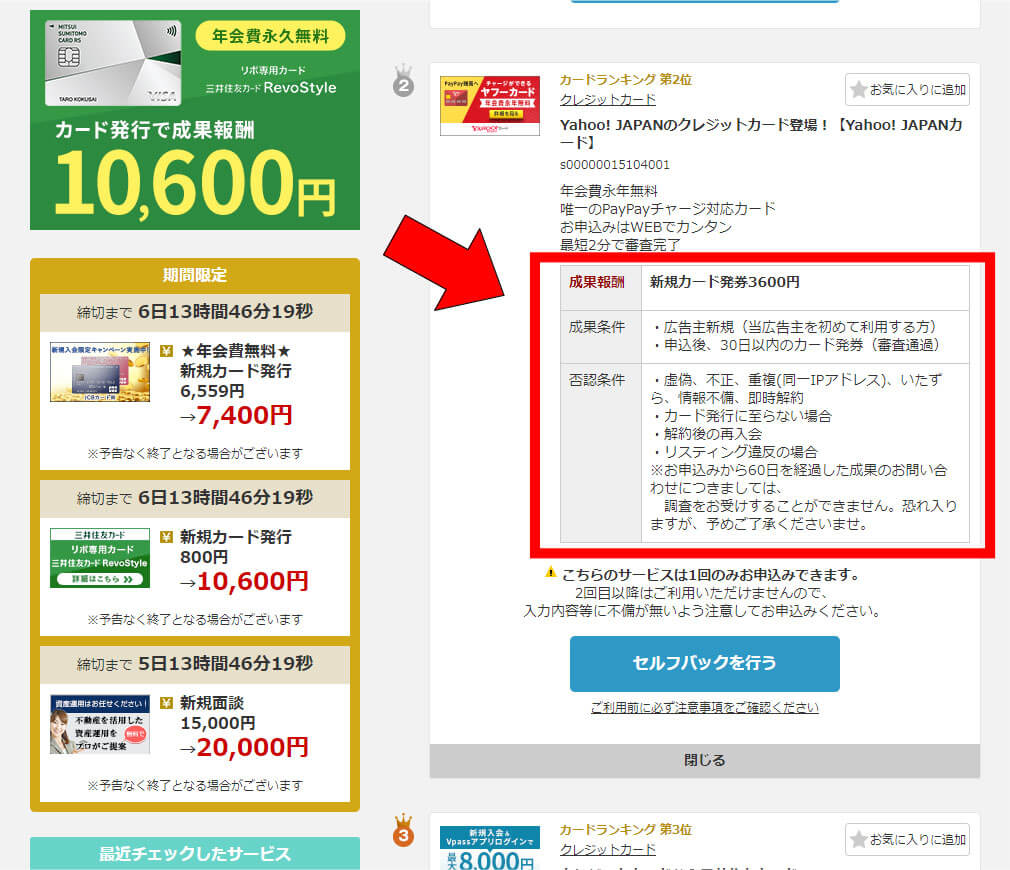The width and height of the screenshot is (1010, 870).
Task: Add Yahoo card to favorites (お気に入りに追加)
Action: [907, 90]
